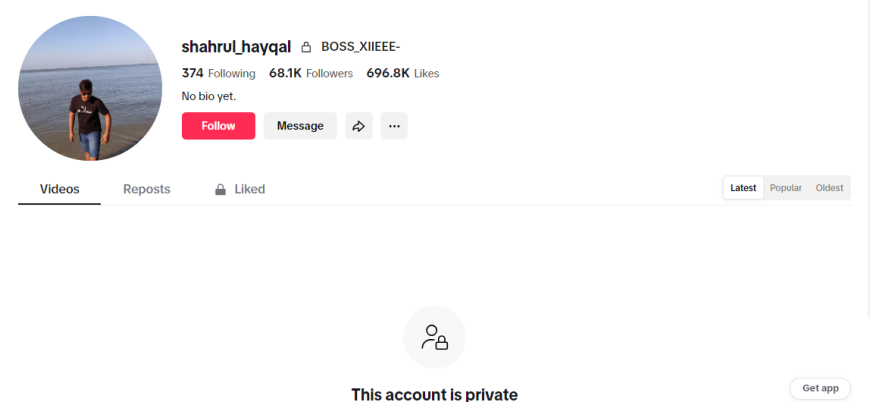The height and width of the screenshot is (402, 870).
Task: Switch to the Videos tab
Action: (59, 189)
